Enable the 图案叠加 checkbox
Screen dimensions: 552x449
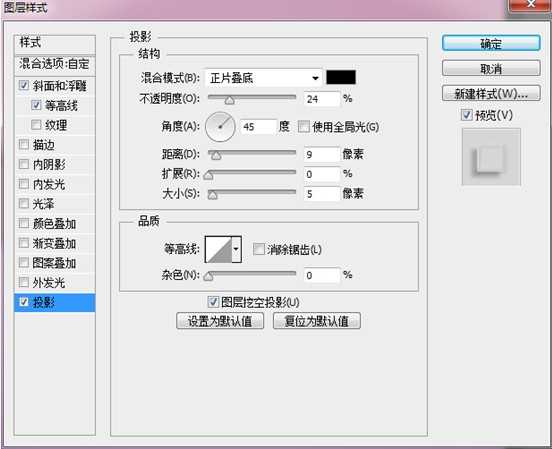pos(24,263)
